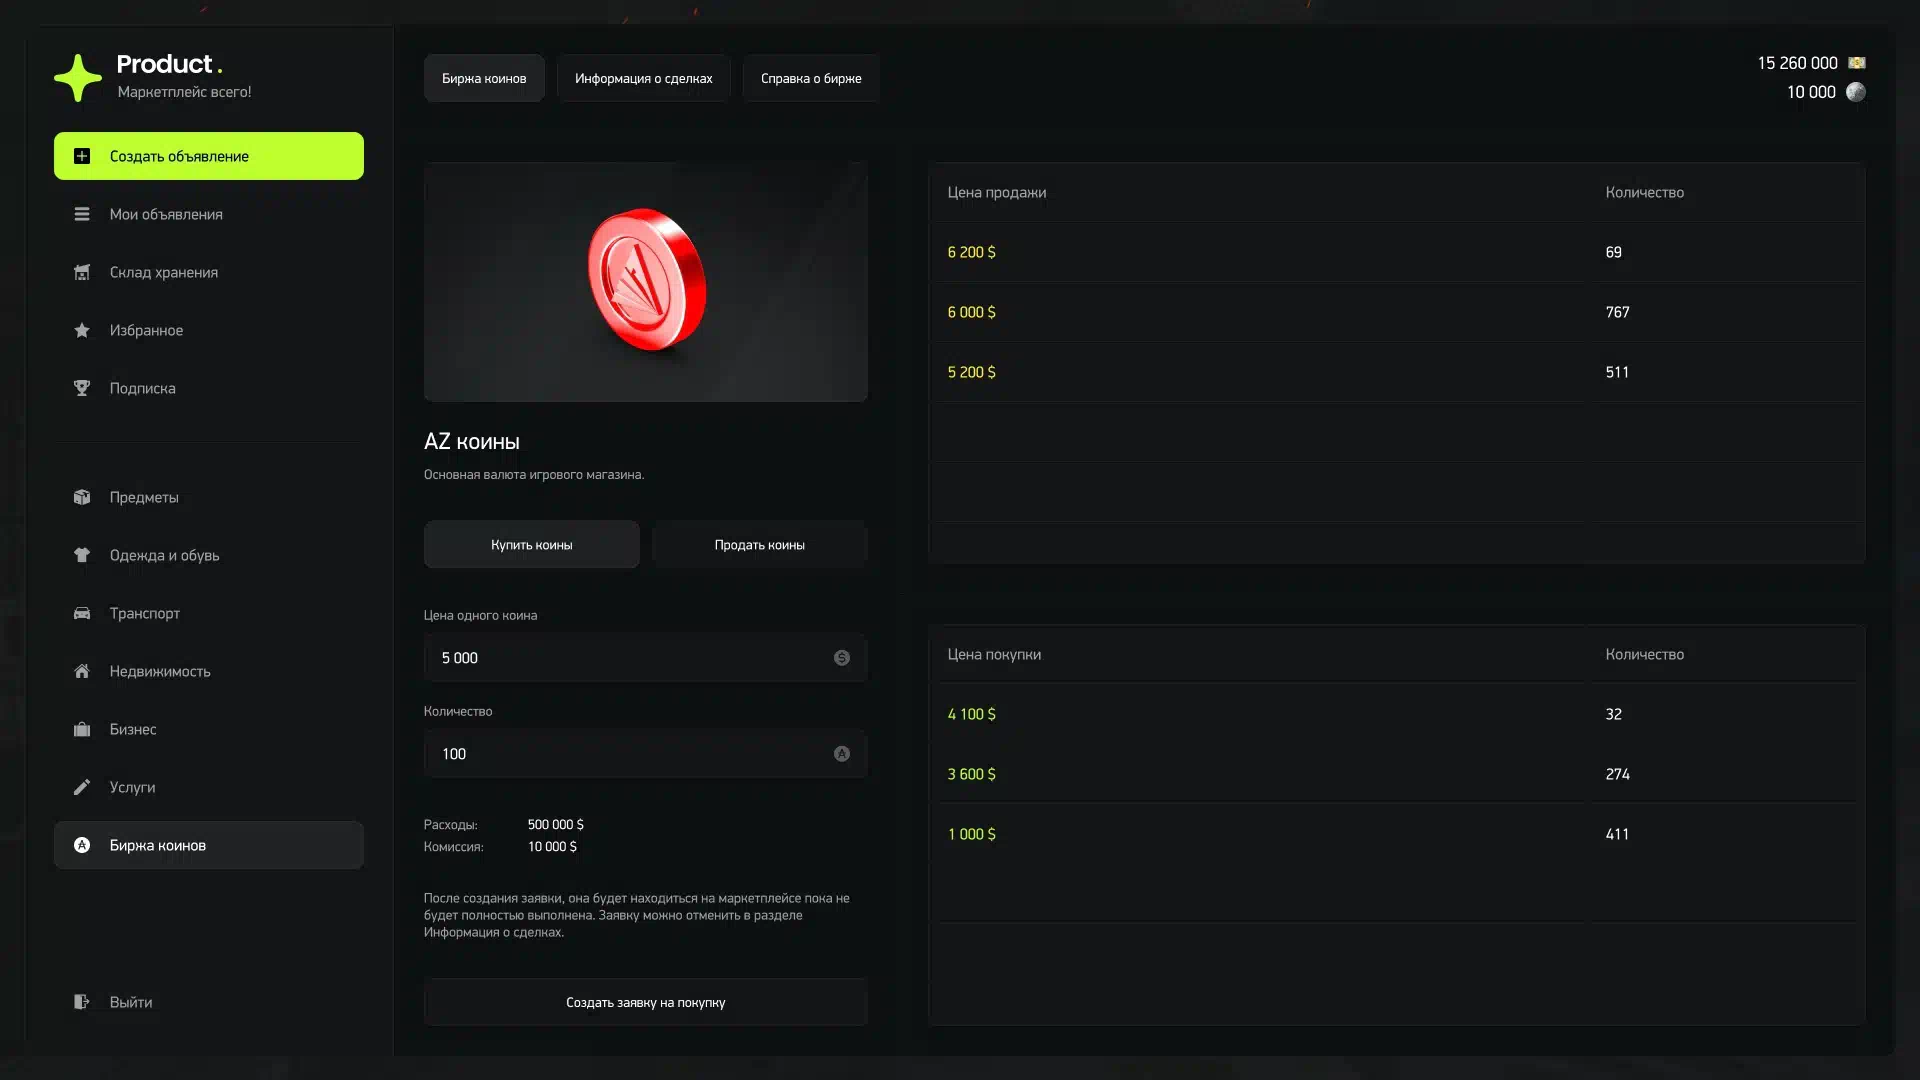1920x1080 pixels.
Task: Click the silver coin icon next to 10 000
Action: 1856,92
